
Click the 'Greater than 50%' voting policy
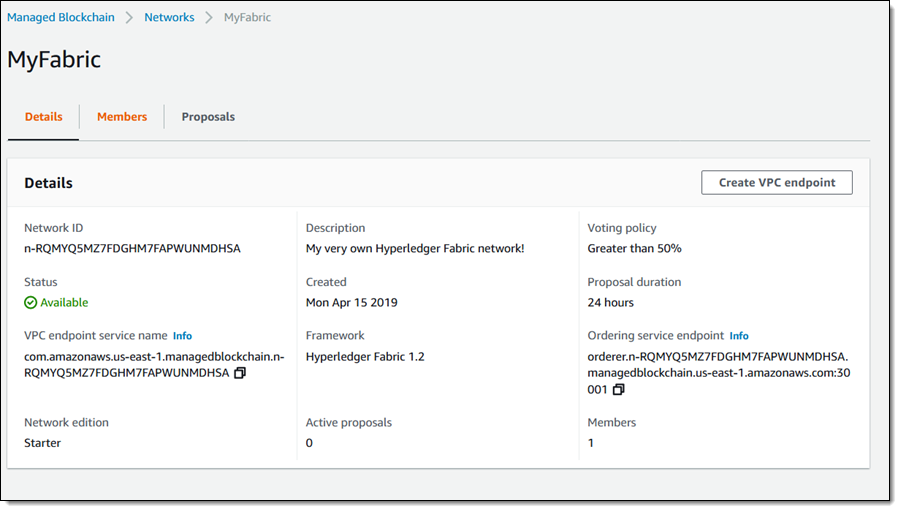click(634, 249)
